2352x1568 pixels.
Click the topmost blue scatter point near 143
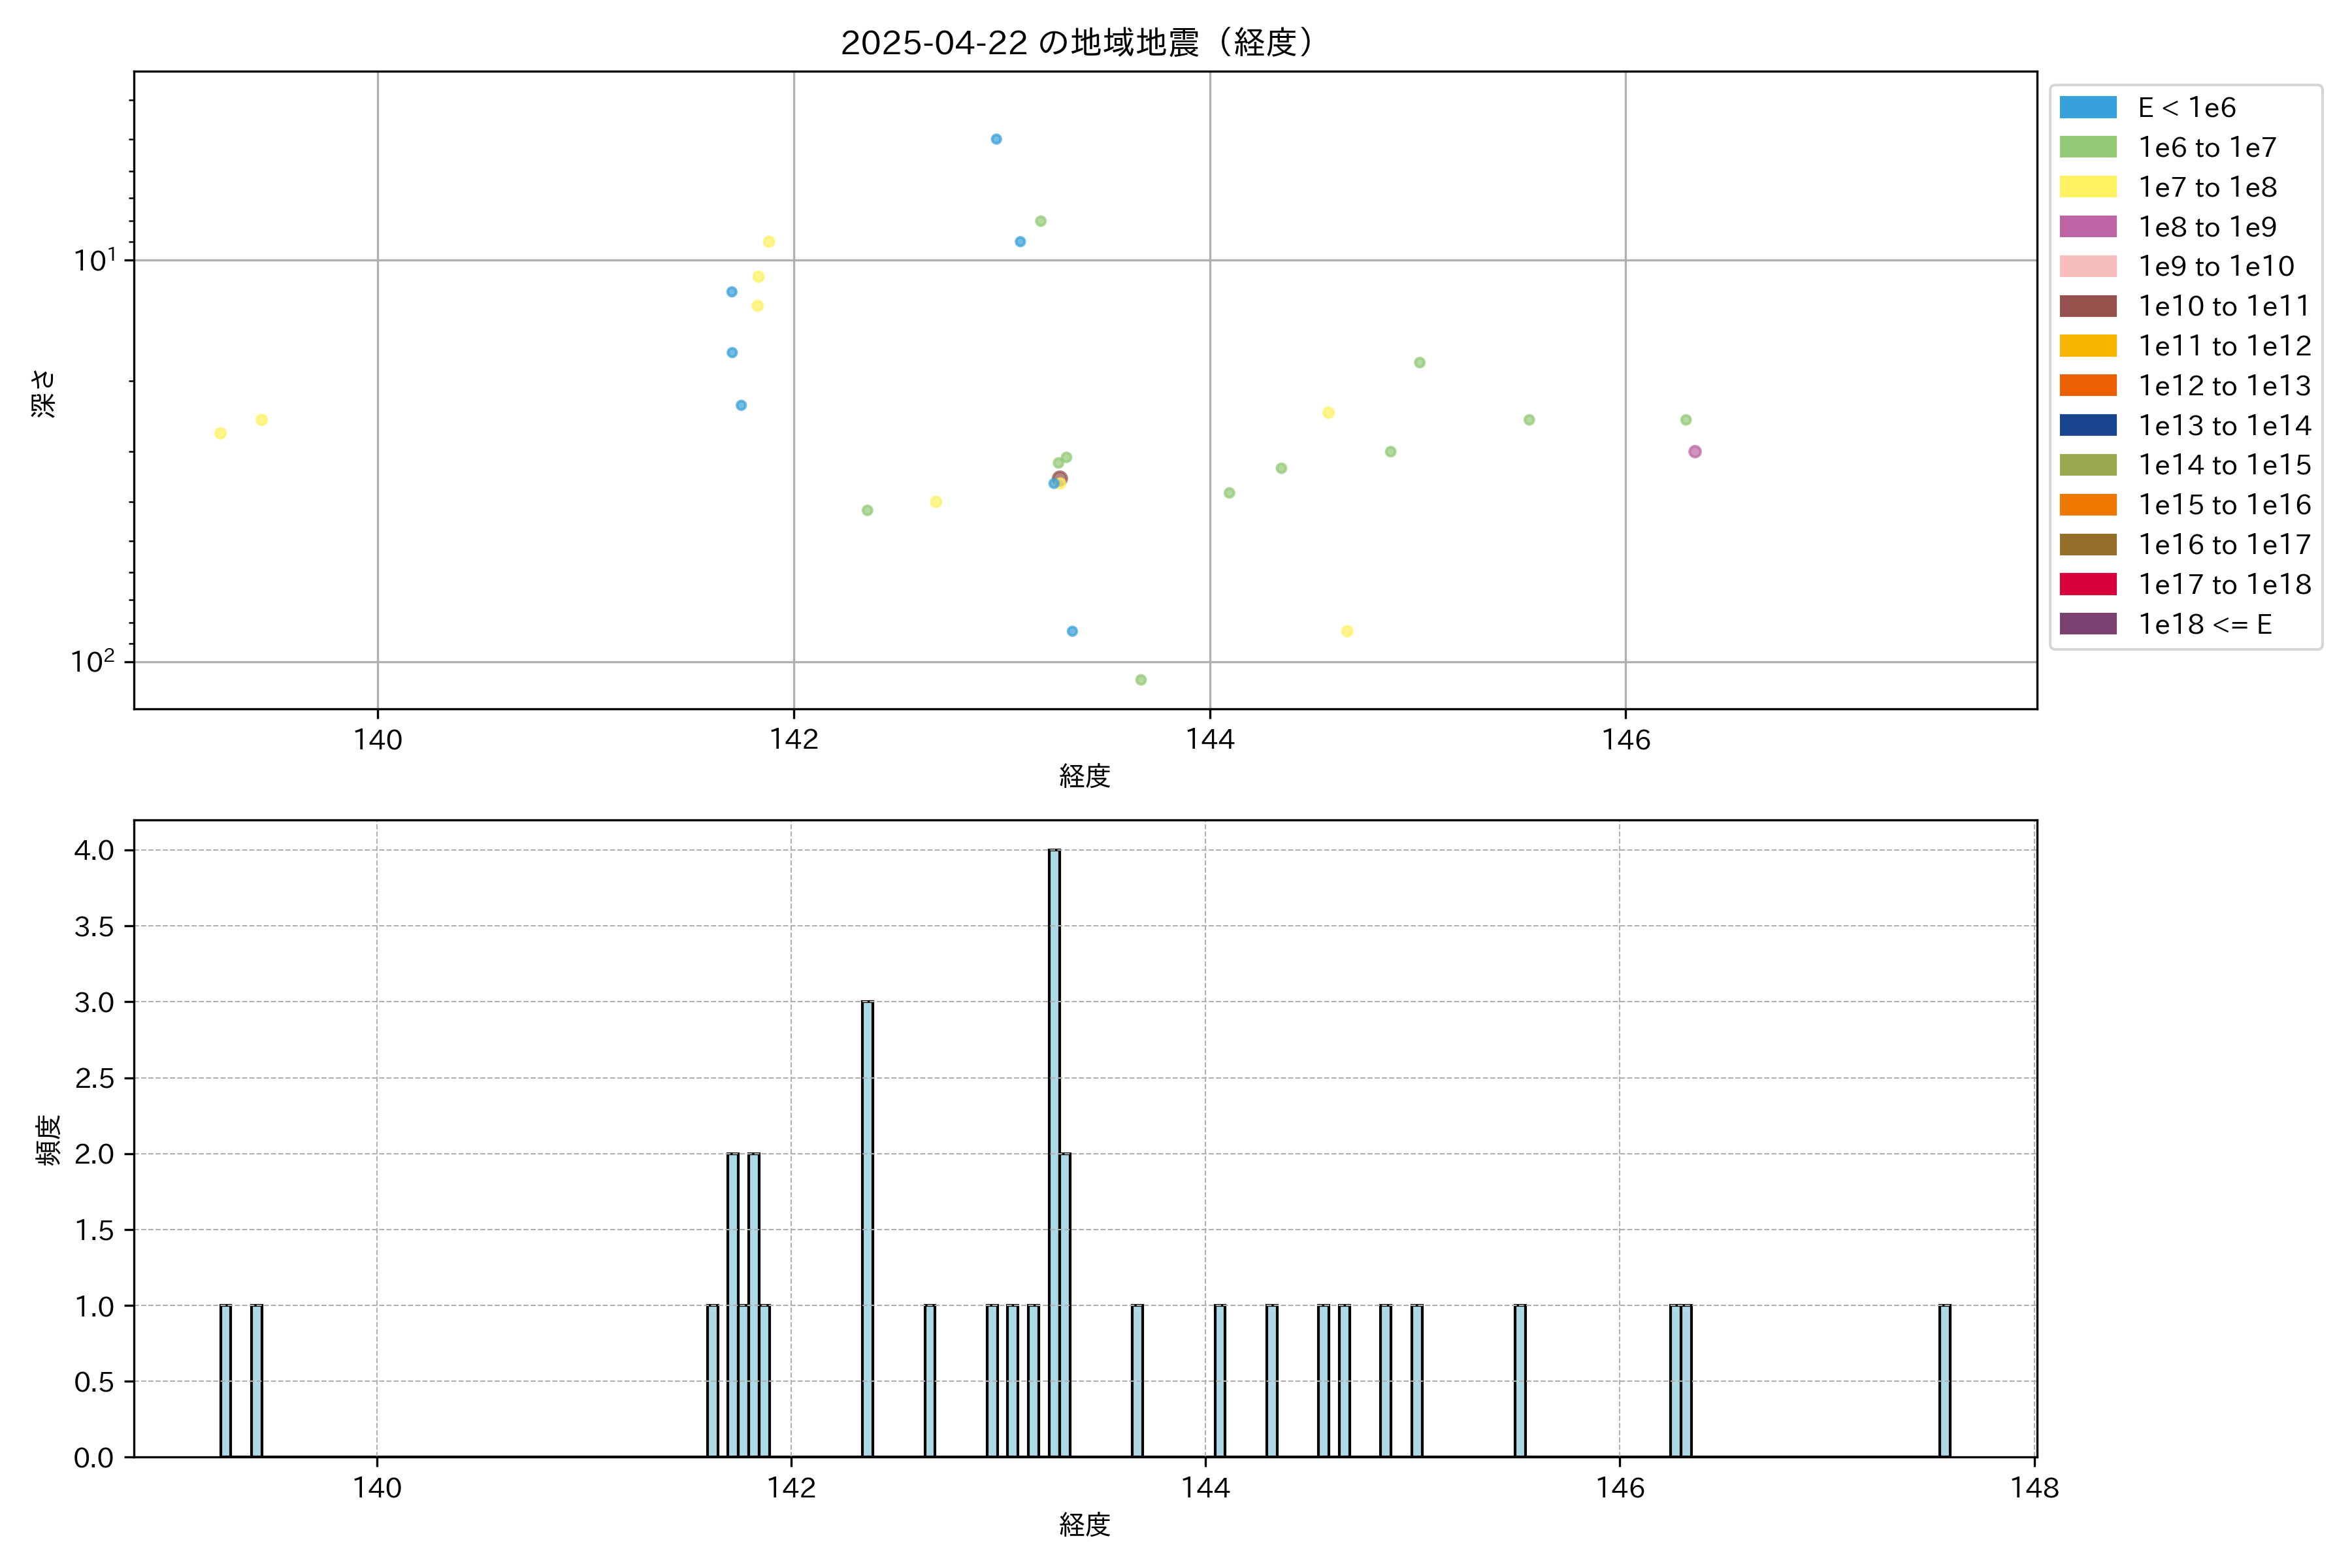pyautogui.click(x=996, y=139)
